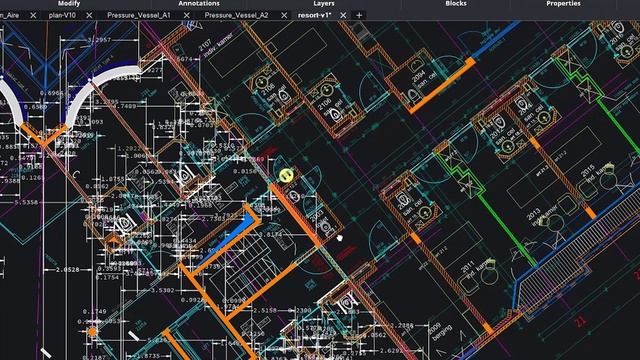
Task: Select the resort-v1* drawing tab
Action: [314, 15]
